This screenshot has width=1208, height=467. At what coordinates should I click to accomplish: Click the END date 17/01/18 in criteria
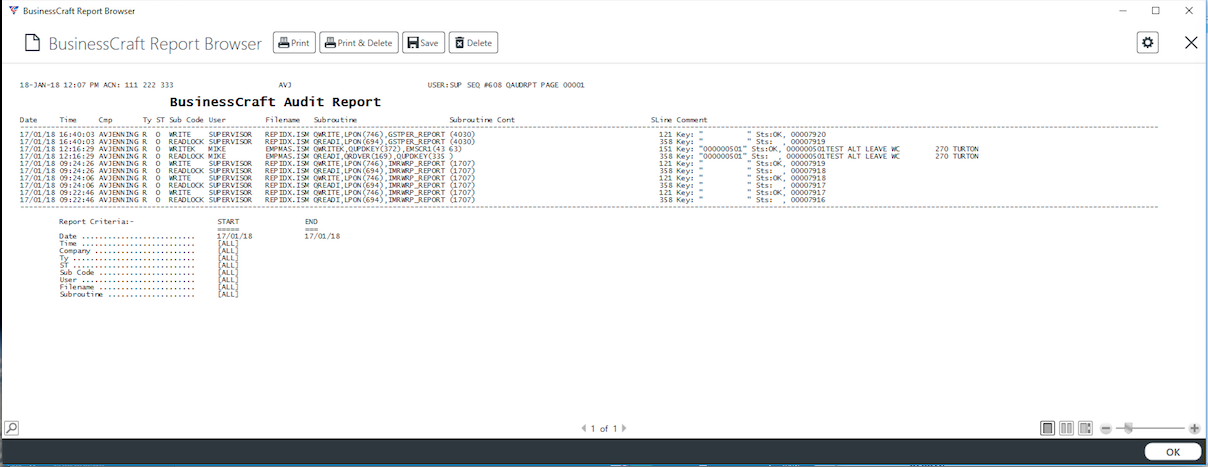pyautogui.click(x=322, y=236)
